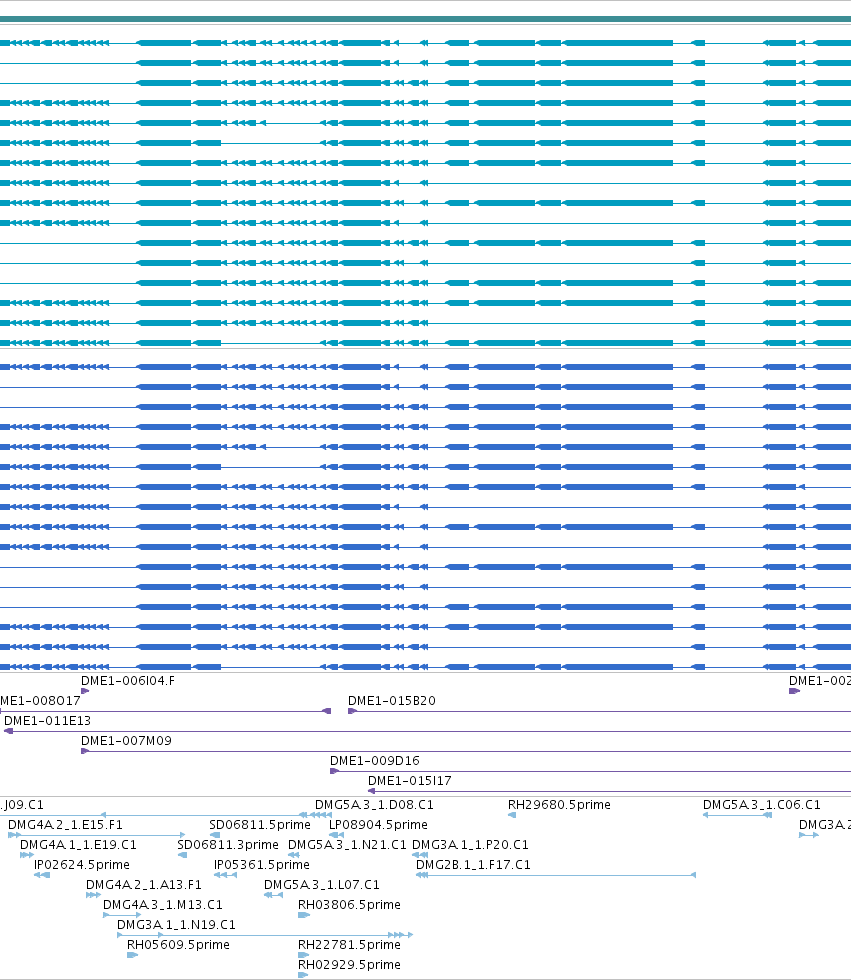The width and height of the screenshot is (851, 980).
Task: Click the alignment arrows under DMG5A.3_1.C06.C1
Action: 737,815
